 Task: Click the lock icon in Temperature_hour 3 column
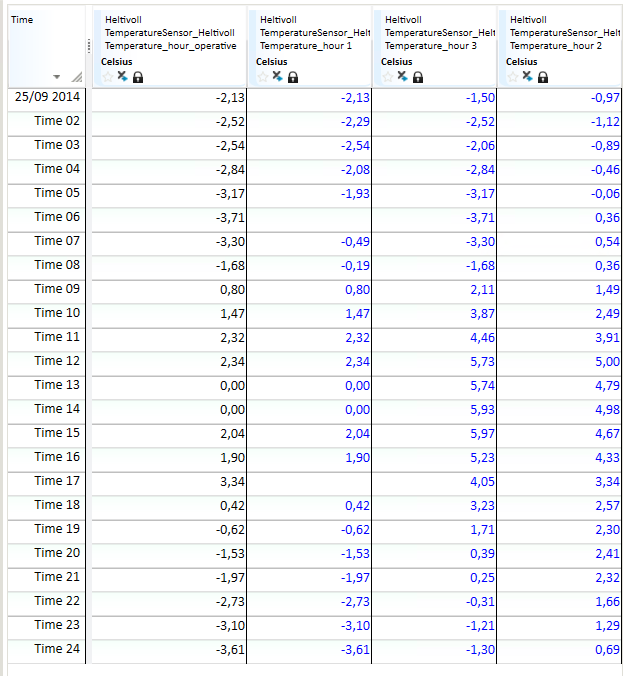pyautogui.click(x=418, y=77)
